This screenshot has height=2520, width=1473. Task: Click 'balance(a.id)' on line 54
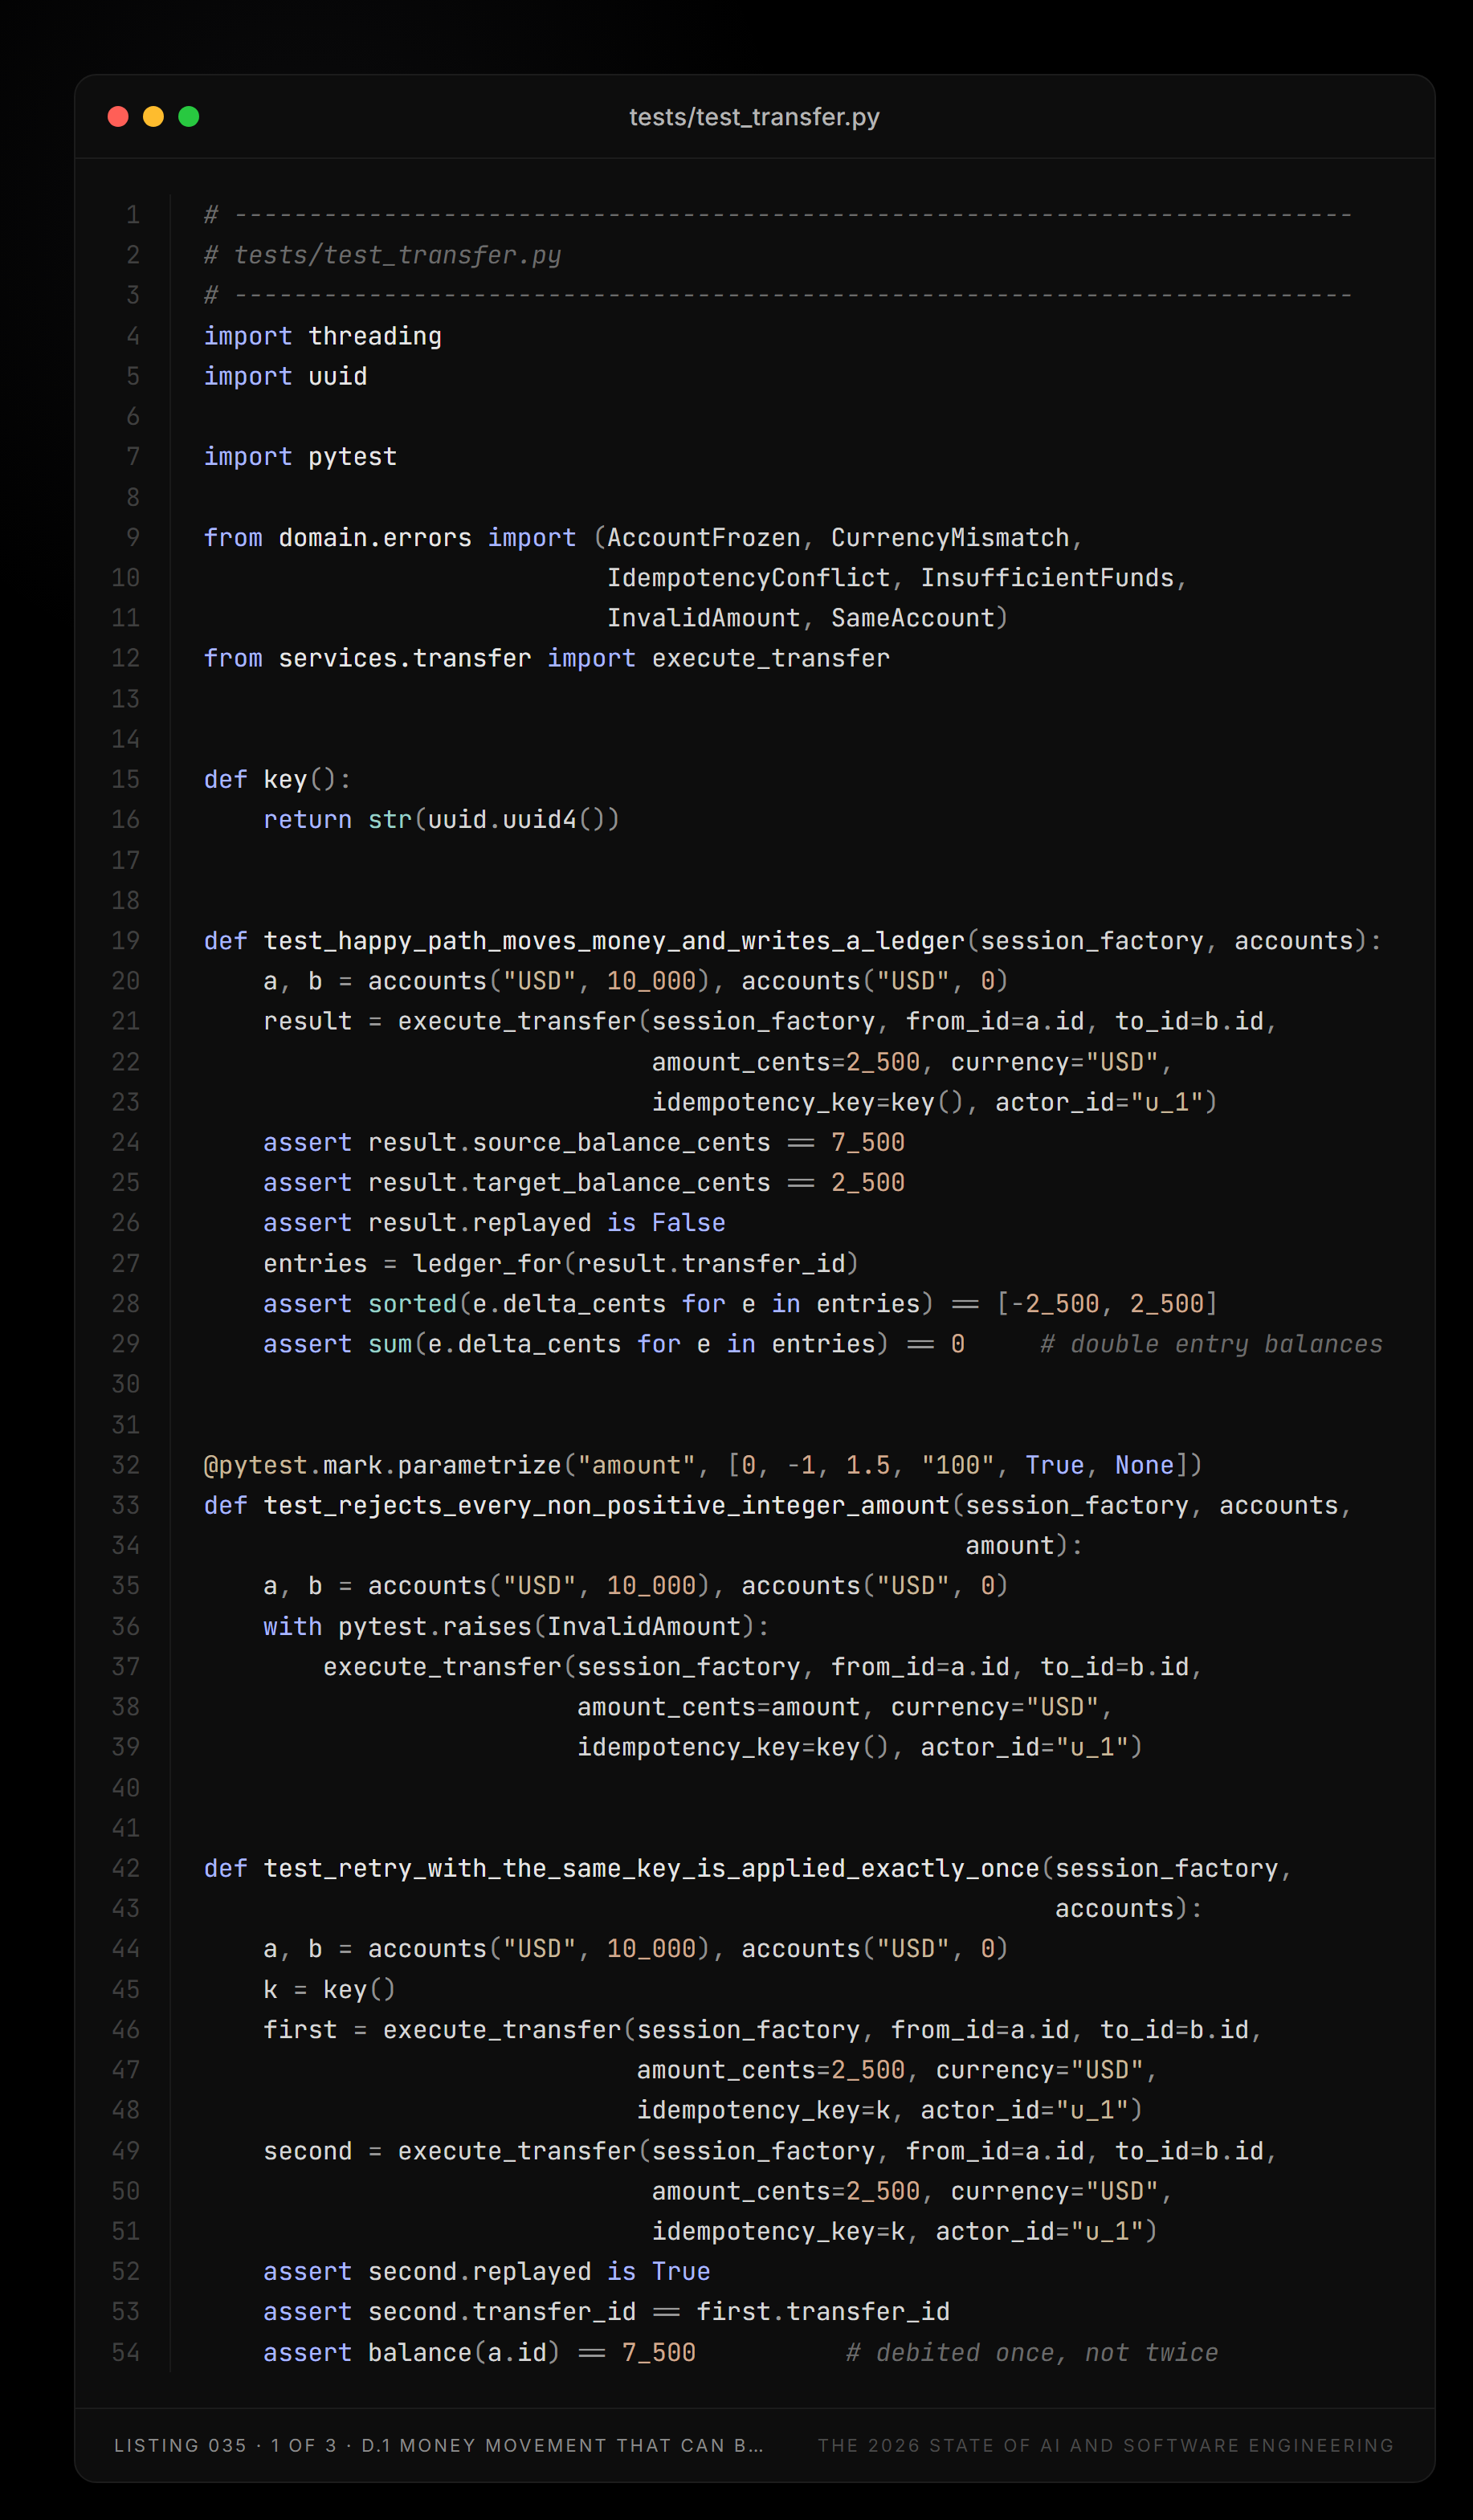pos(464,2352)
